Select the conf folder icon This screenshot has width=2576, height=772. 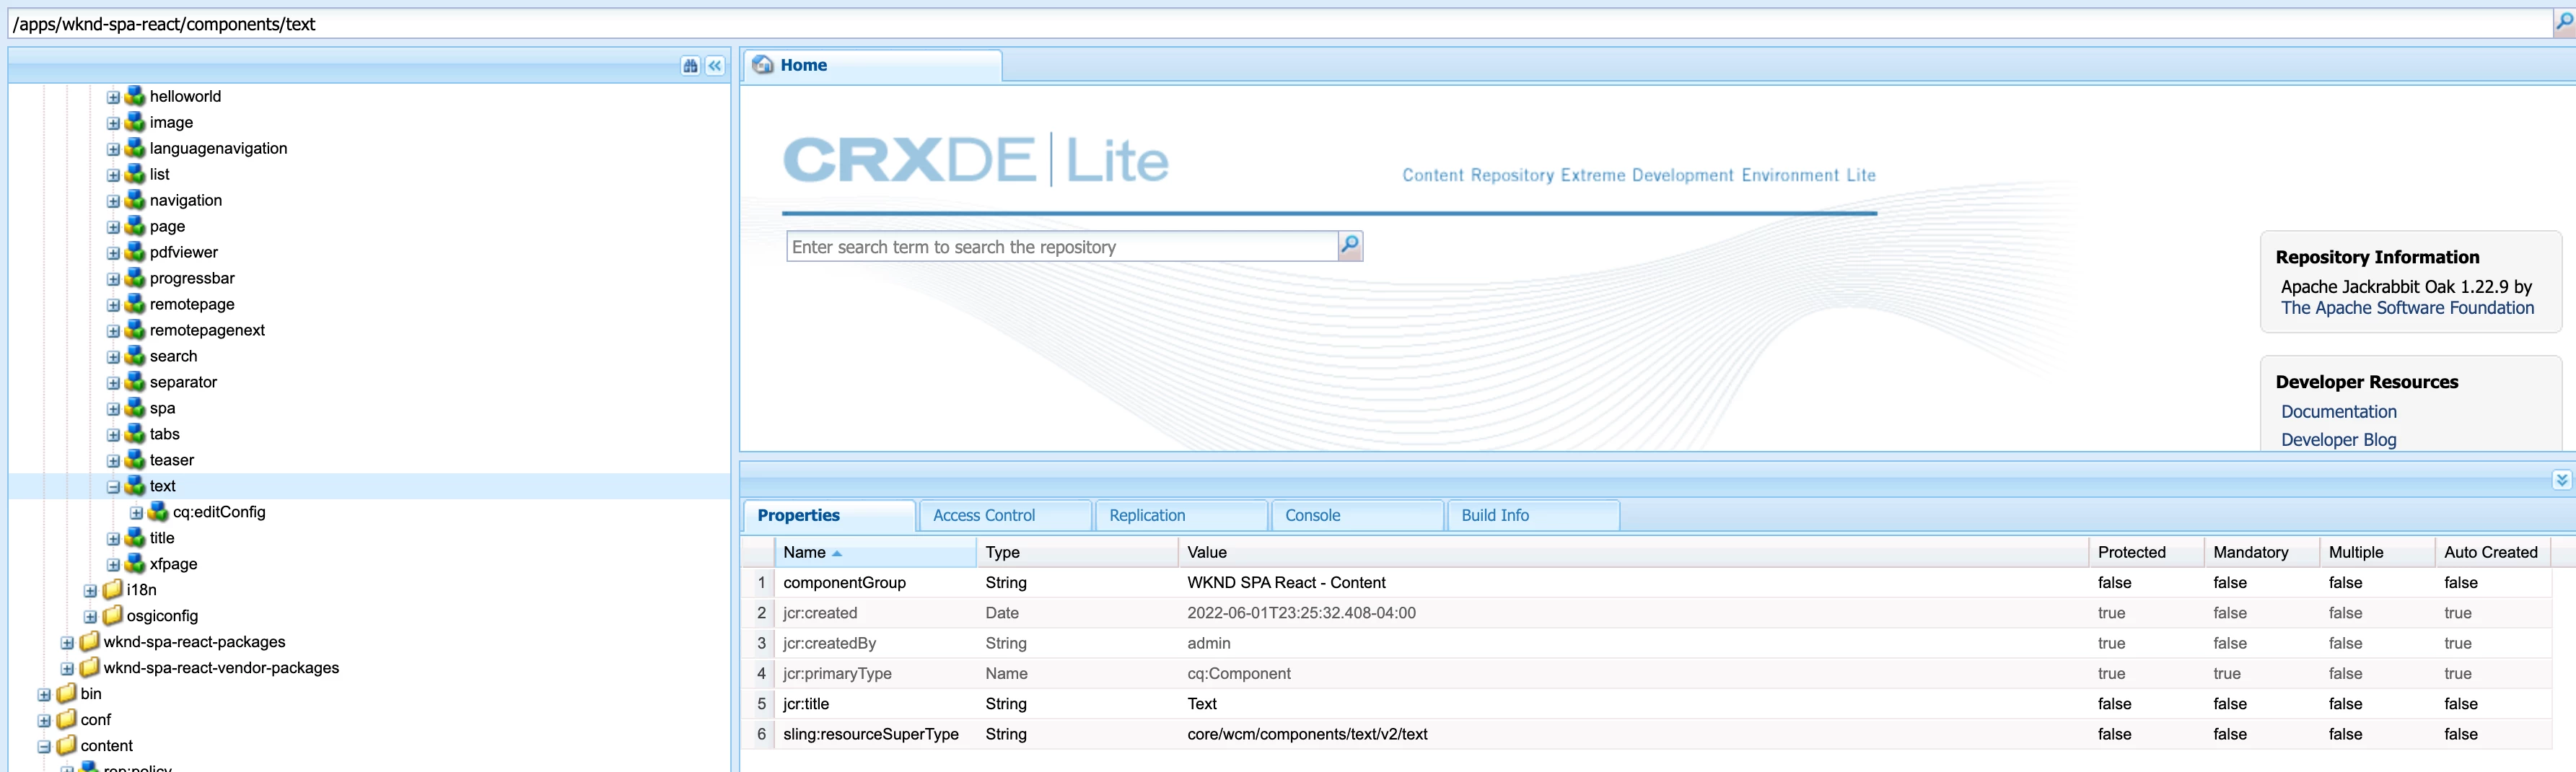click(x=66, y=719)
